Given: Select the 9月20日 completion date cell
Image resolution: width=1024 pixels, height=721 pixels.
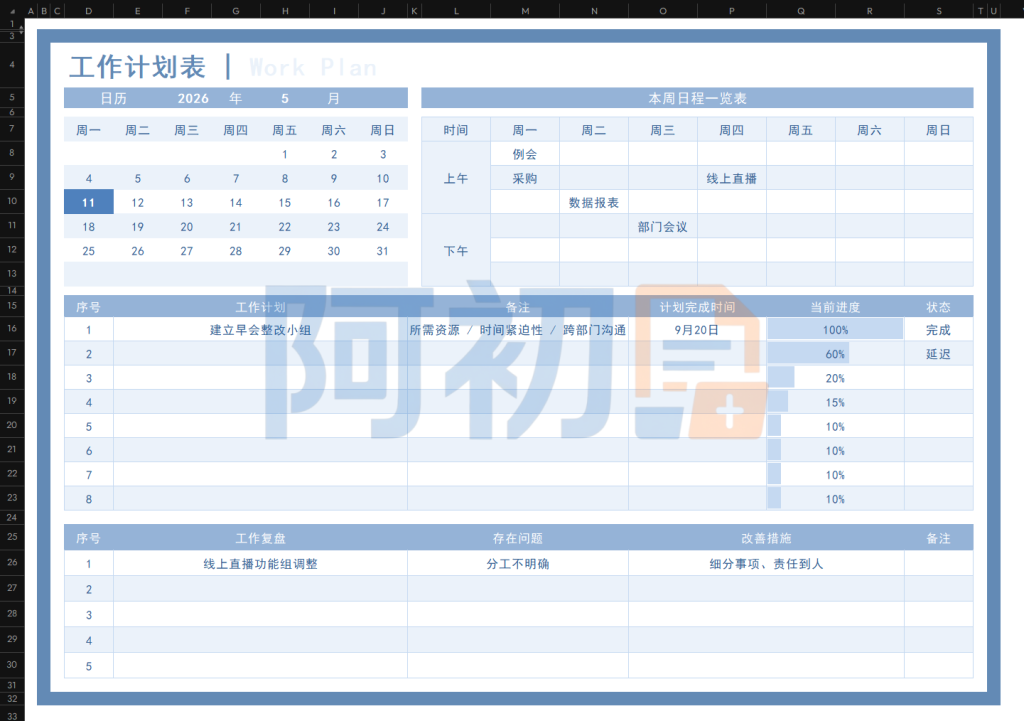Looking at the screenshot, I should click(697, 330).
